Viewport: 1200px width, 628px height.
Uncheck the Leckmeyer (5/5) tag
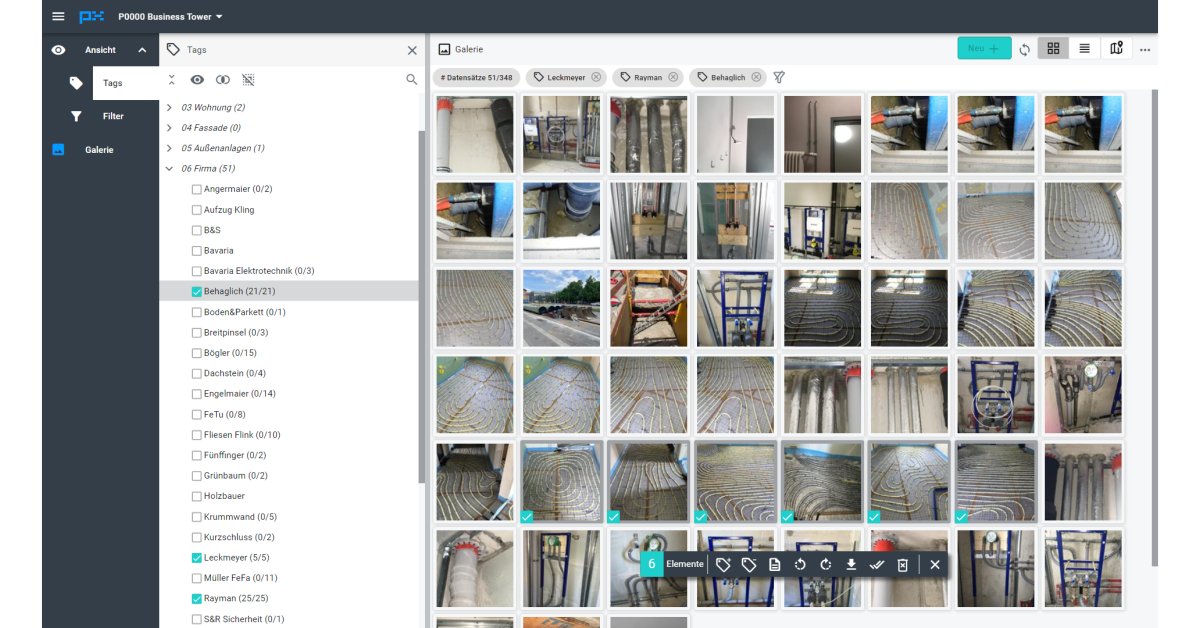click(197, 558)
